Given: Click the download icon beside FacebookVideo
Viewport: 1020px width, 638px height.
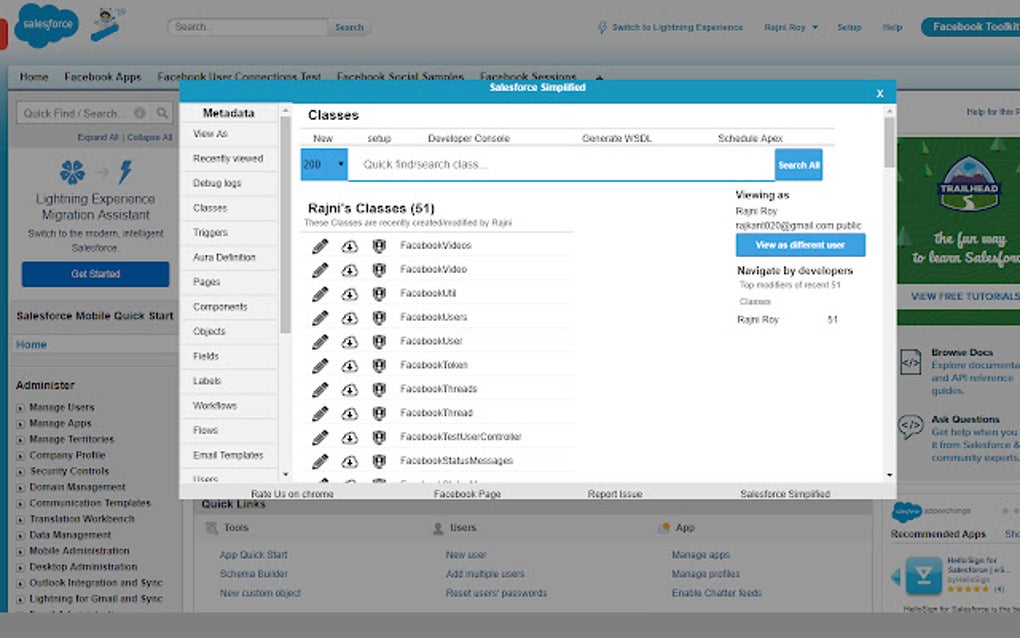Looking at the screenshot, I should 349,270.
